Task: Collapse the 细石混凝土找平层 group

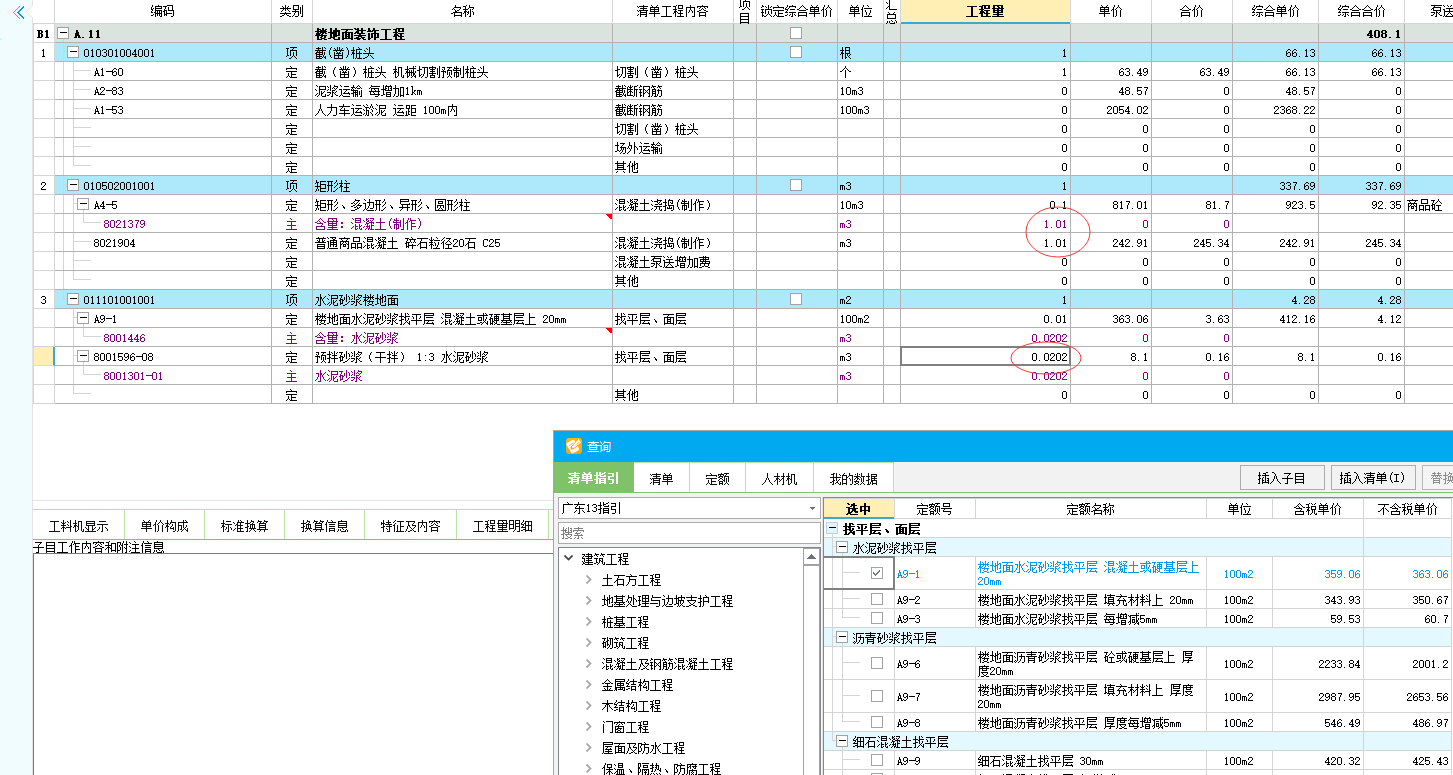Action: (842, 742)
